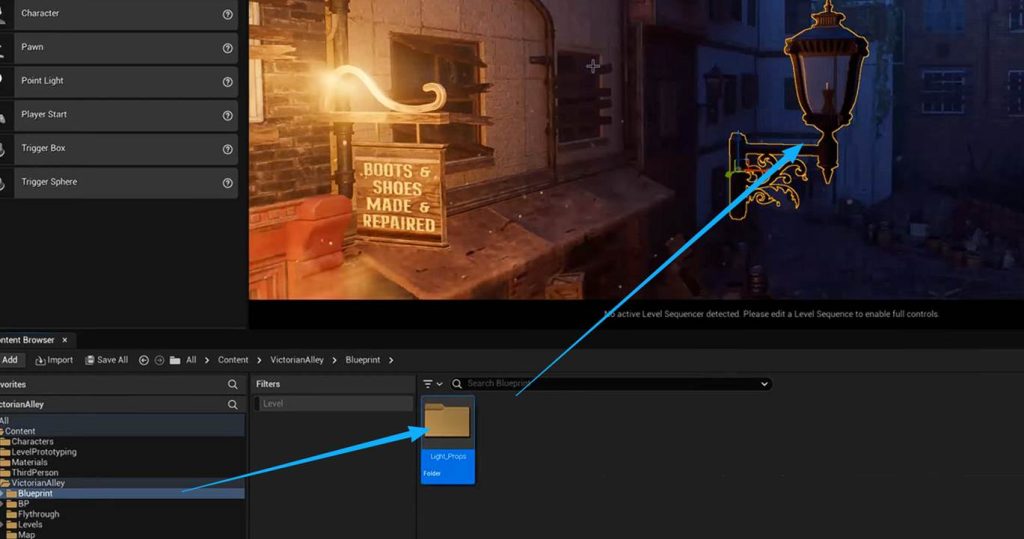Close the Content Browser tab

coord(65,340)
